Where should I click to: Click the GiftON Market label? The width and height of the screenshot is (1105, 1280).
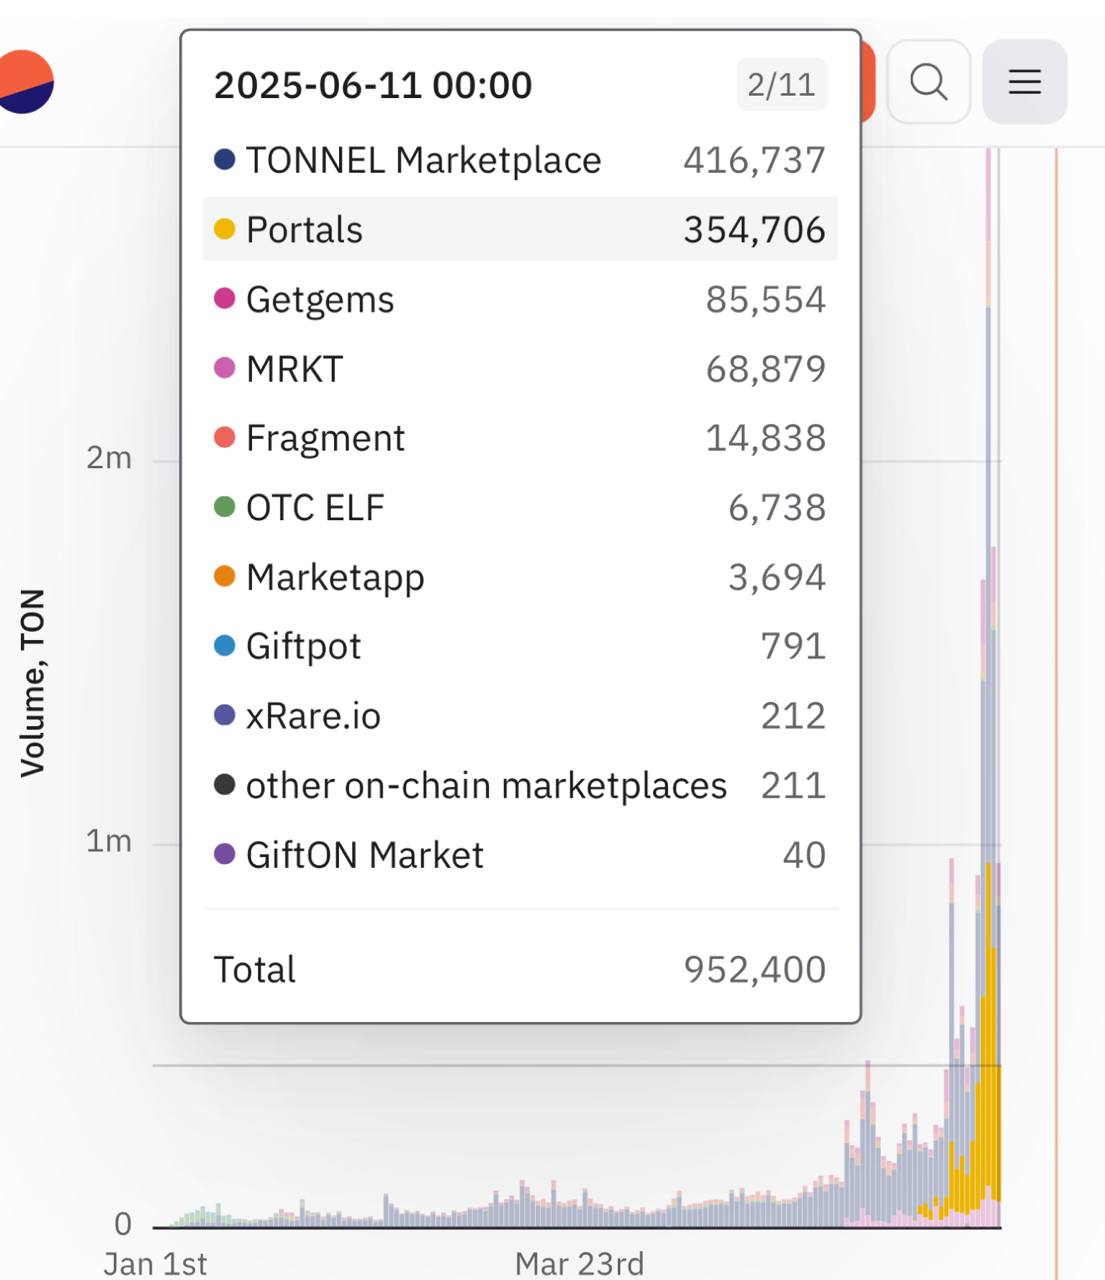tap(365, 855)
